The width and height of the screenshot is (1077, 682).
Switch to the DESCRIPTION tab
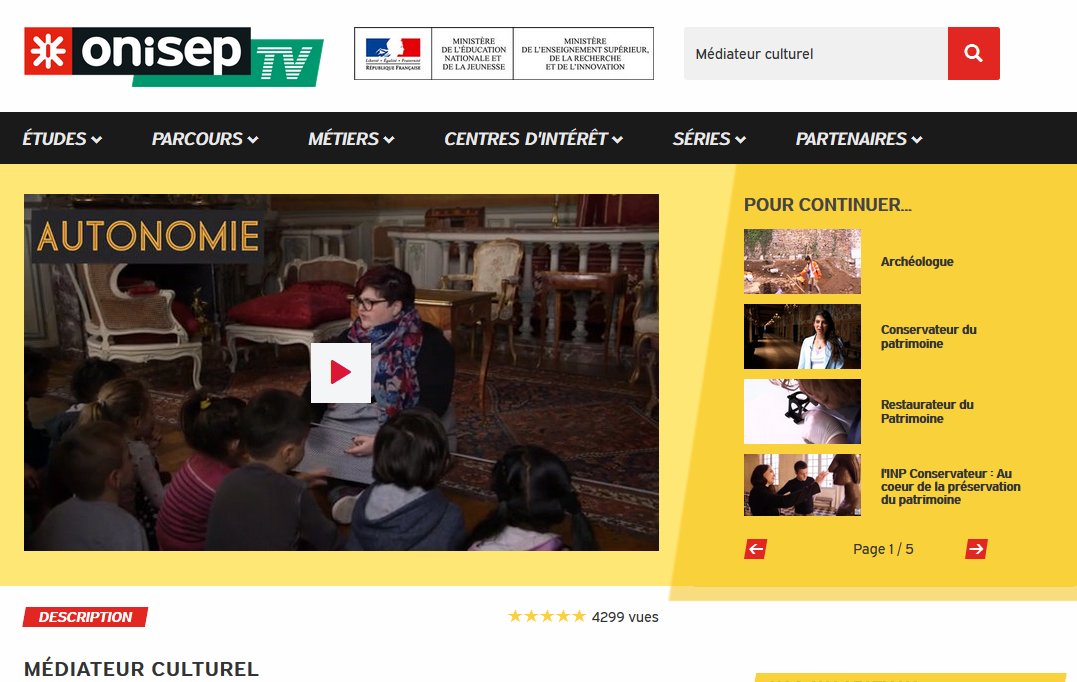pyautogui.click(x=84, y=617)
